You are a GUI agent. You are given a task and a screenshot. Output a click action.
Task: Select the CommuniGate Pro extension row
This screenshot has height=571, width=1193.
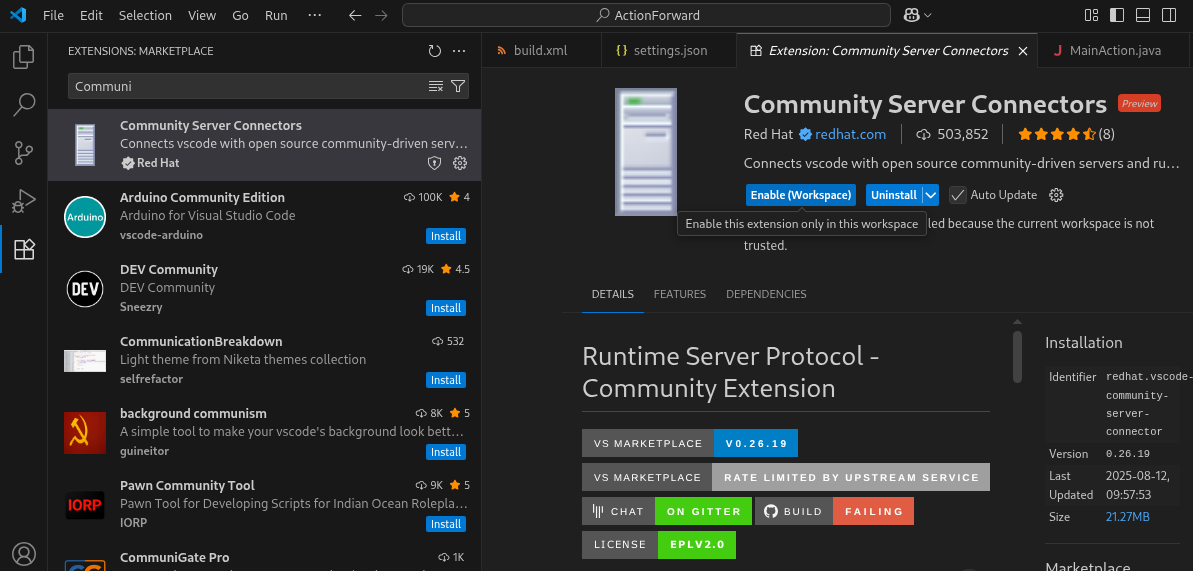click(x=264, y=558)
